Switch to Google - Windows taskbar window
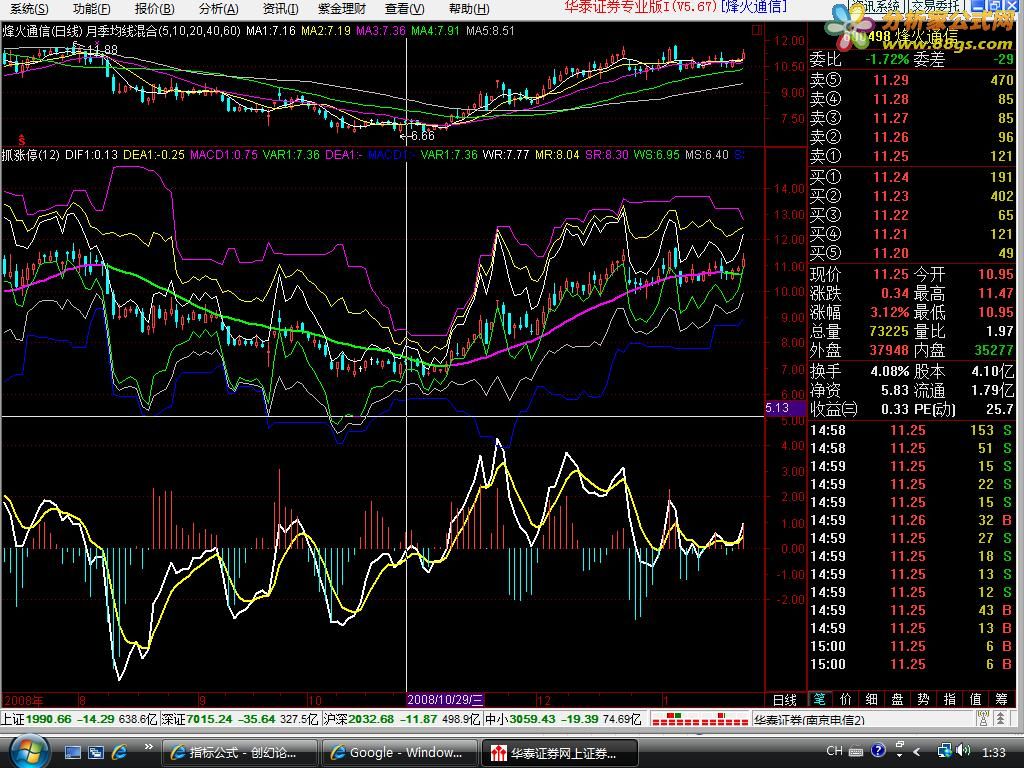 point(400,752)
